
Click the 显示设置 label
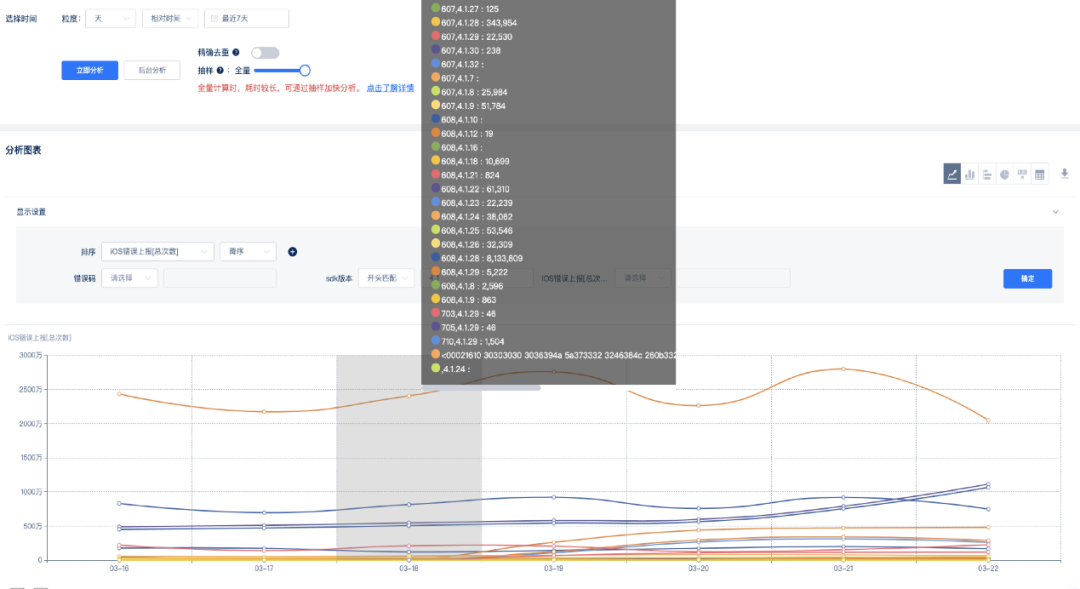click(x=31, y=212)
